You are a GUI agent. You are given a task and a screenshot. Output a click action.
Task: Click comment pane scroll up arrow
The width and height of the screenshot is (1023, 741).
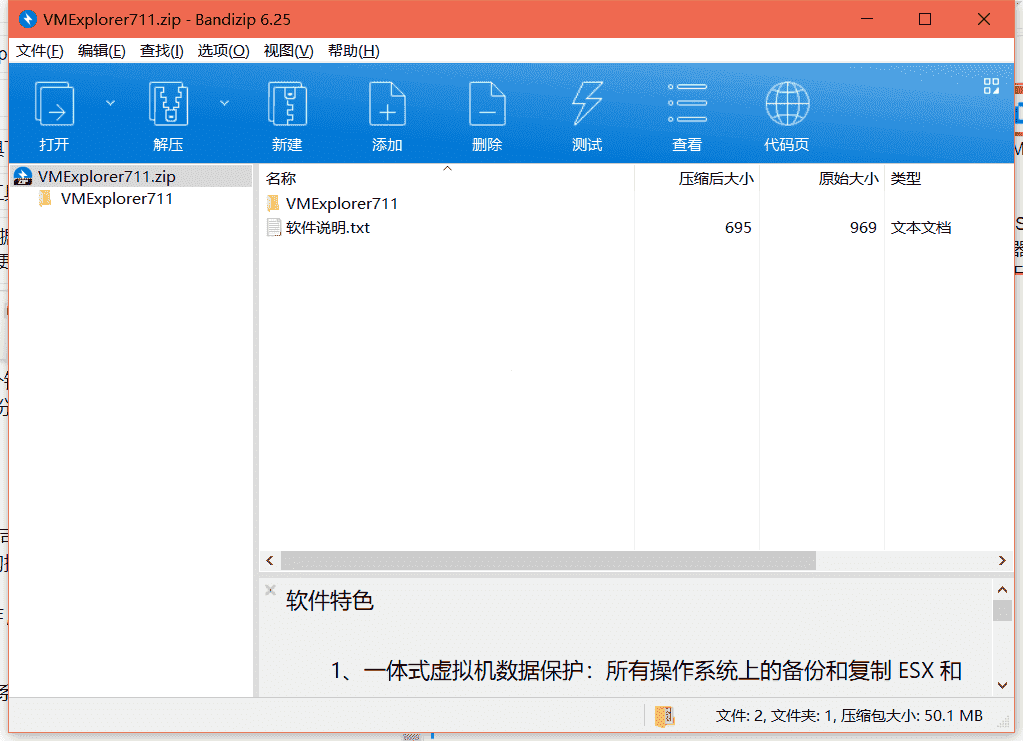pyautogui.click(x=1002, y=589)
